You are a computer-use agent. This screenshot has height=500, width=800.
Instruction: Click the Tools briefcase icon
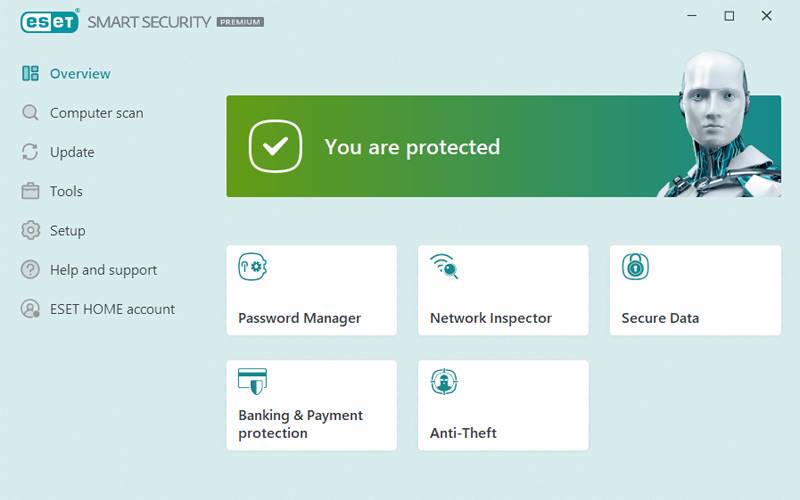(x=30, y=191)
